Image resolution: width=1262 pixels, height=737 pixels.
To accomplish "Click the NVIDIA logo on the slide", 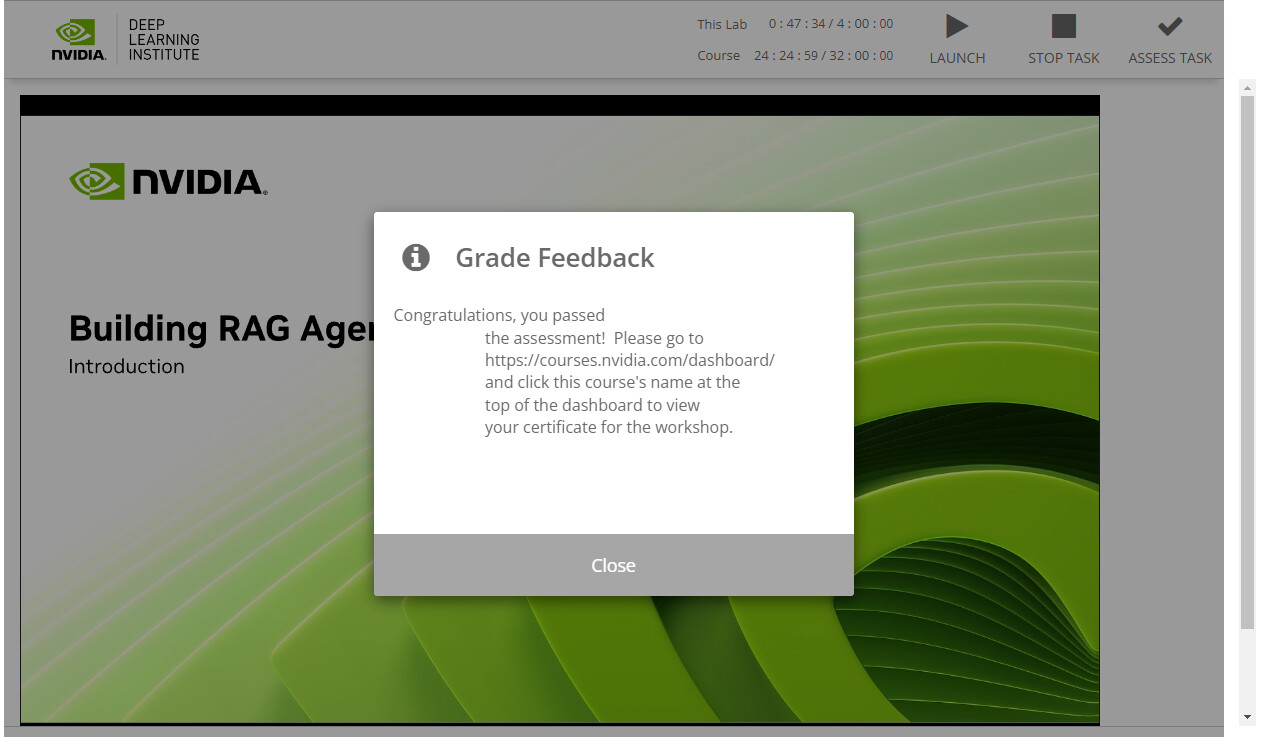I will pos(168,181).
